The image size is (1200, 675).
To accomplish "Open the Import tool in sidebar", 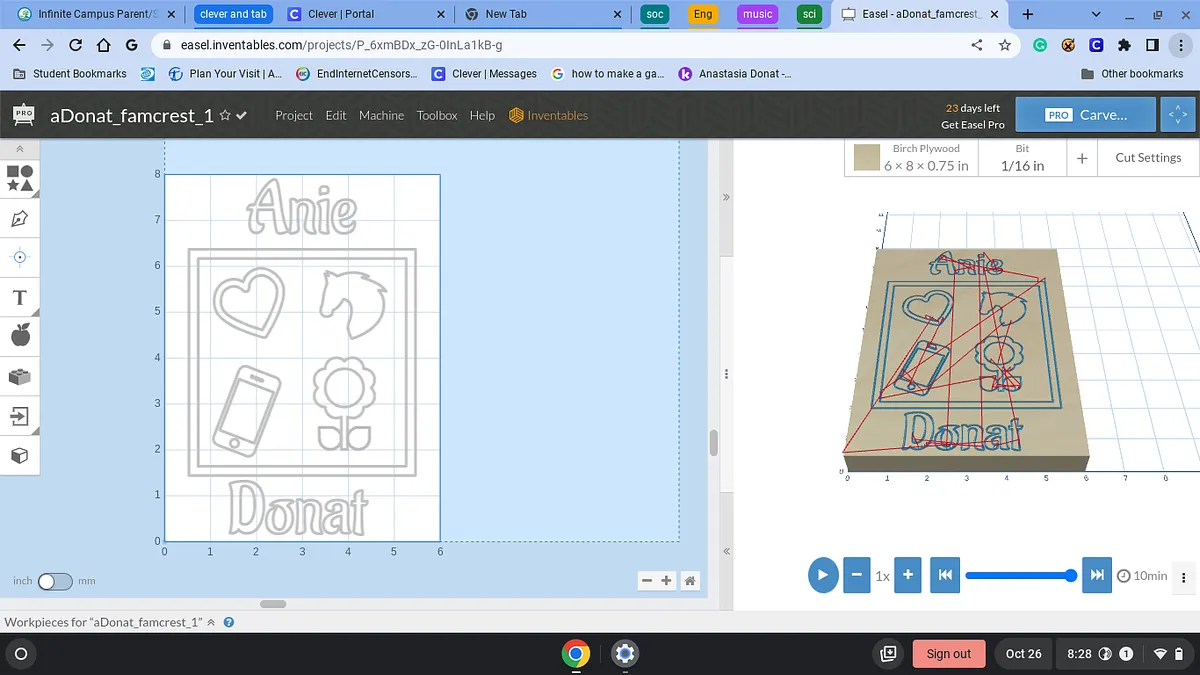I will click(x=20, y=415).
